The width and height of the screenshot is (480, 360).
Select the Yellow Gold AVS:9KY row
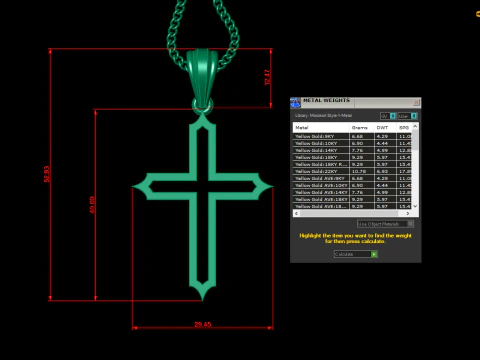pos(352,178)
